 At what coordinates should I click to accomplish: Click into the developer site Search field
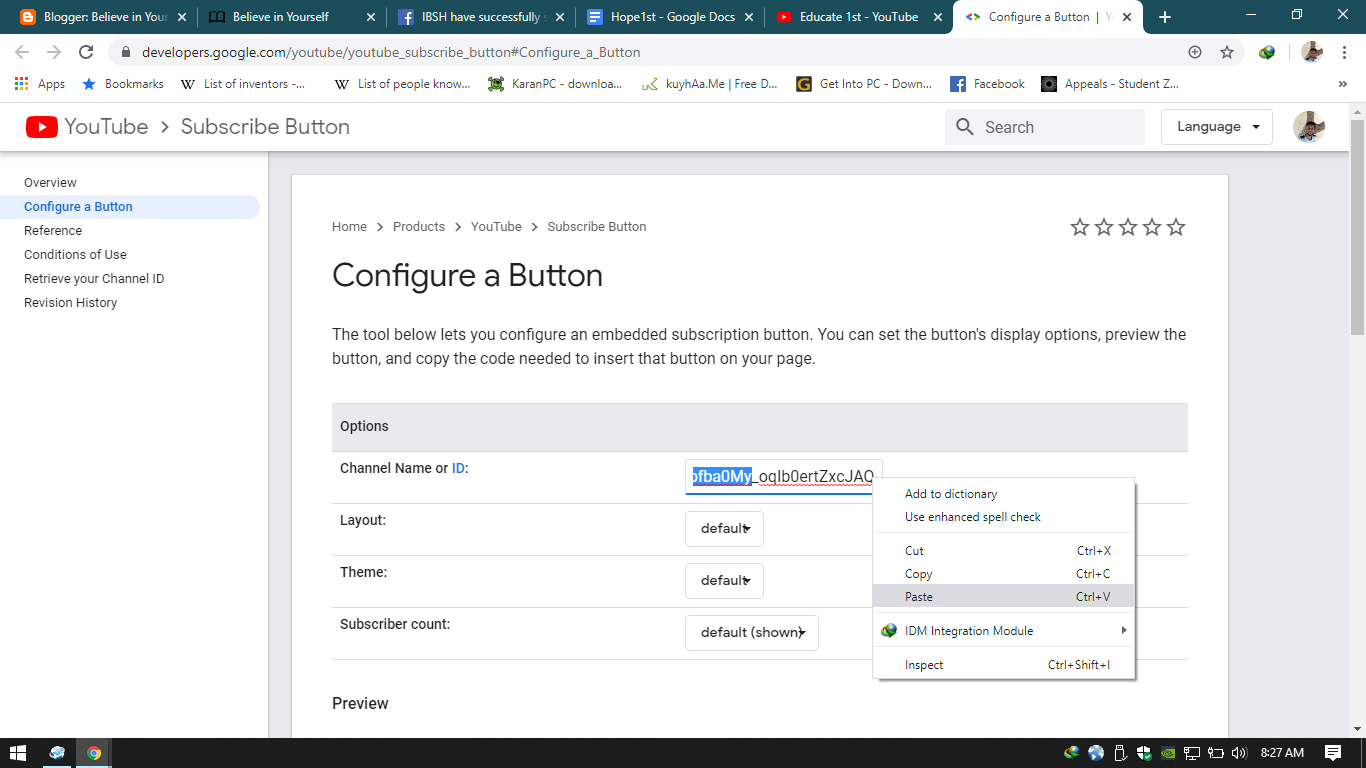pyautogui.click(x=1045, y=127)
